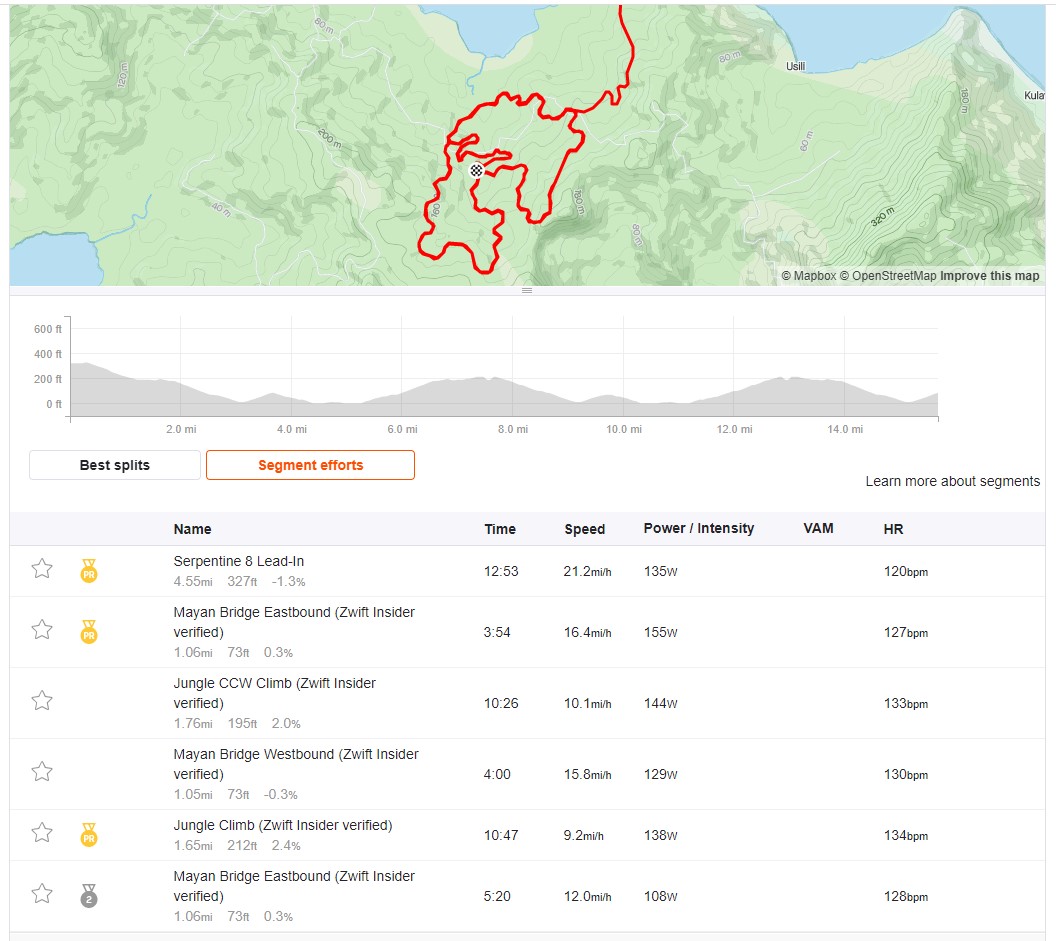The height and width of the screenshot is (941, 1056).
Task: Star the 3:54 Mayan Bridge Eastbound effort
Action: coord(42,630)
